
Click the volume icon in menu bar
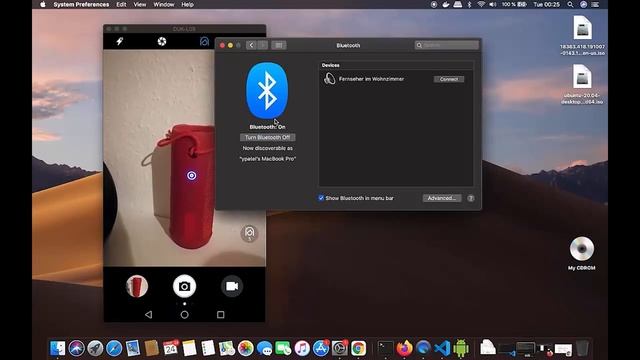pyautogui.click(x=493, y=4)
